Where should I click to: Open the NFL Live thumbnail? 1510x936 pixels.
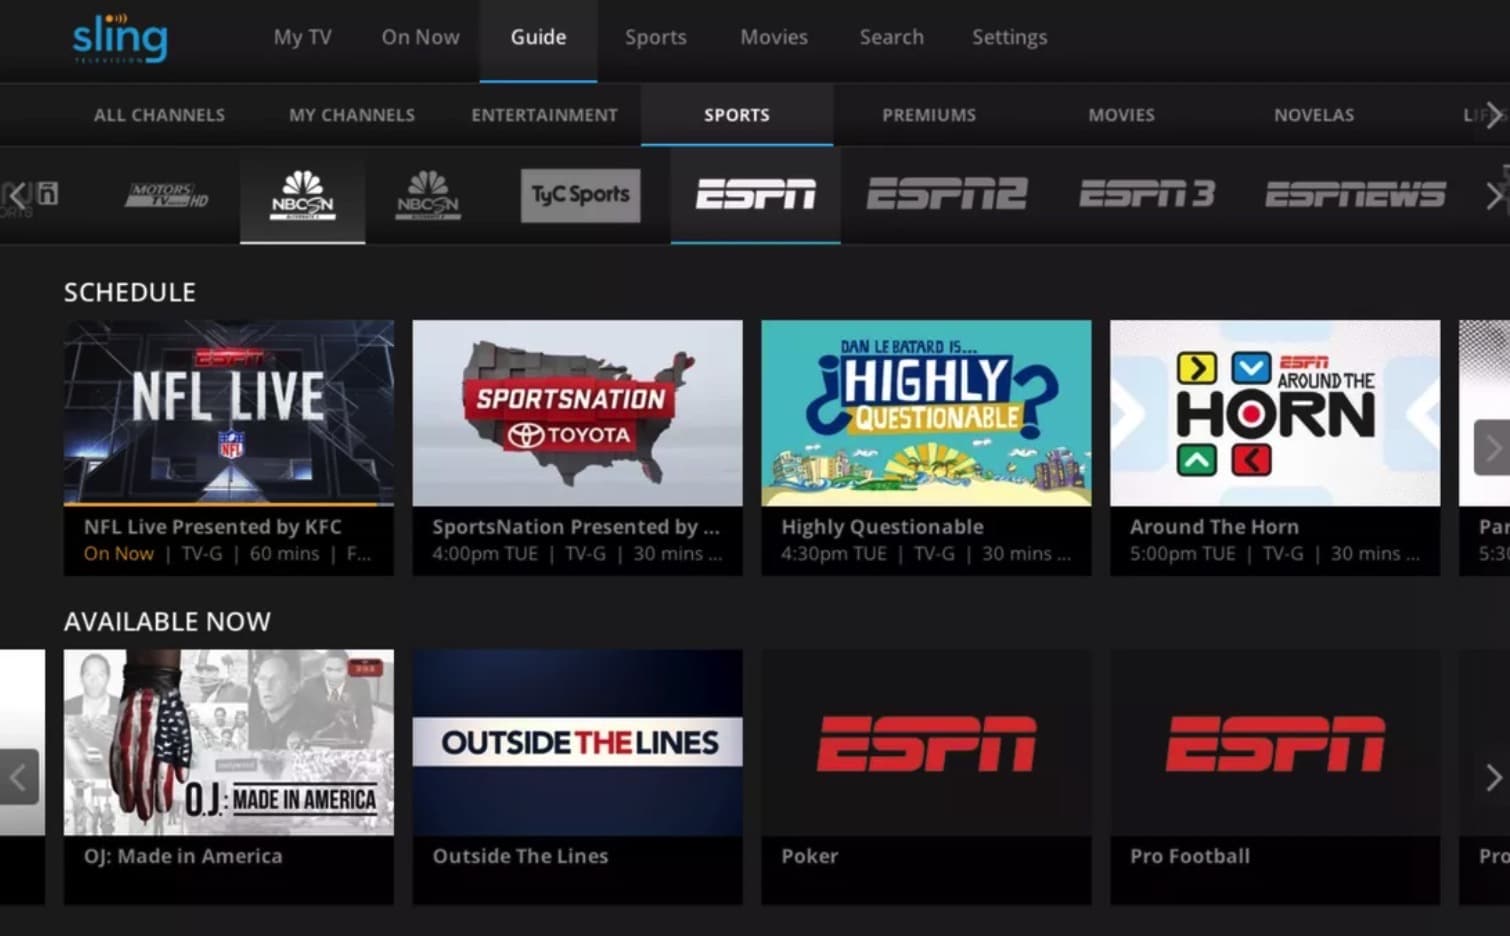229,413
